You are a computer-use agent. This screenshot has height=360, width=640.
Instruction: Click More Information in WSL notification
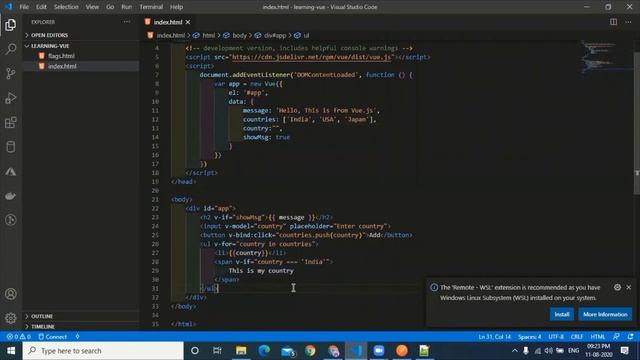click(605, 314)
